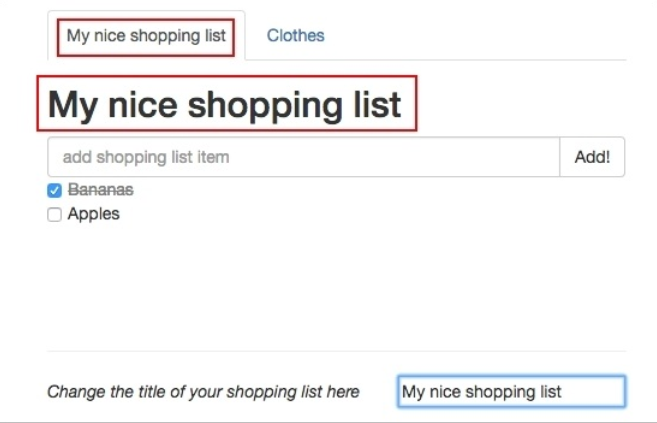Switch to the Clothes tab
The width and height of the screenshot is (657, 423).
click(295, 36)
